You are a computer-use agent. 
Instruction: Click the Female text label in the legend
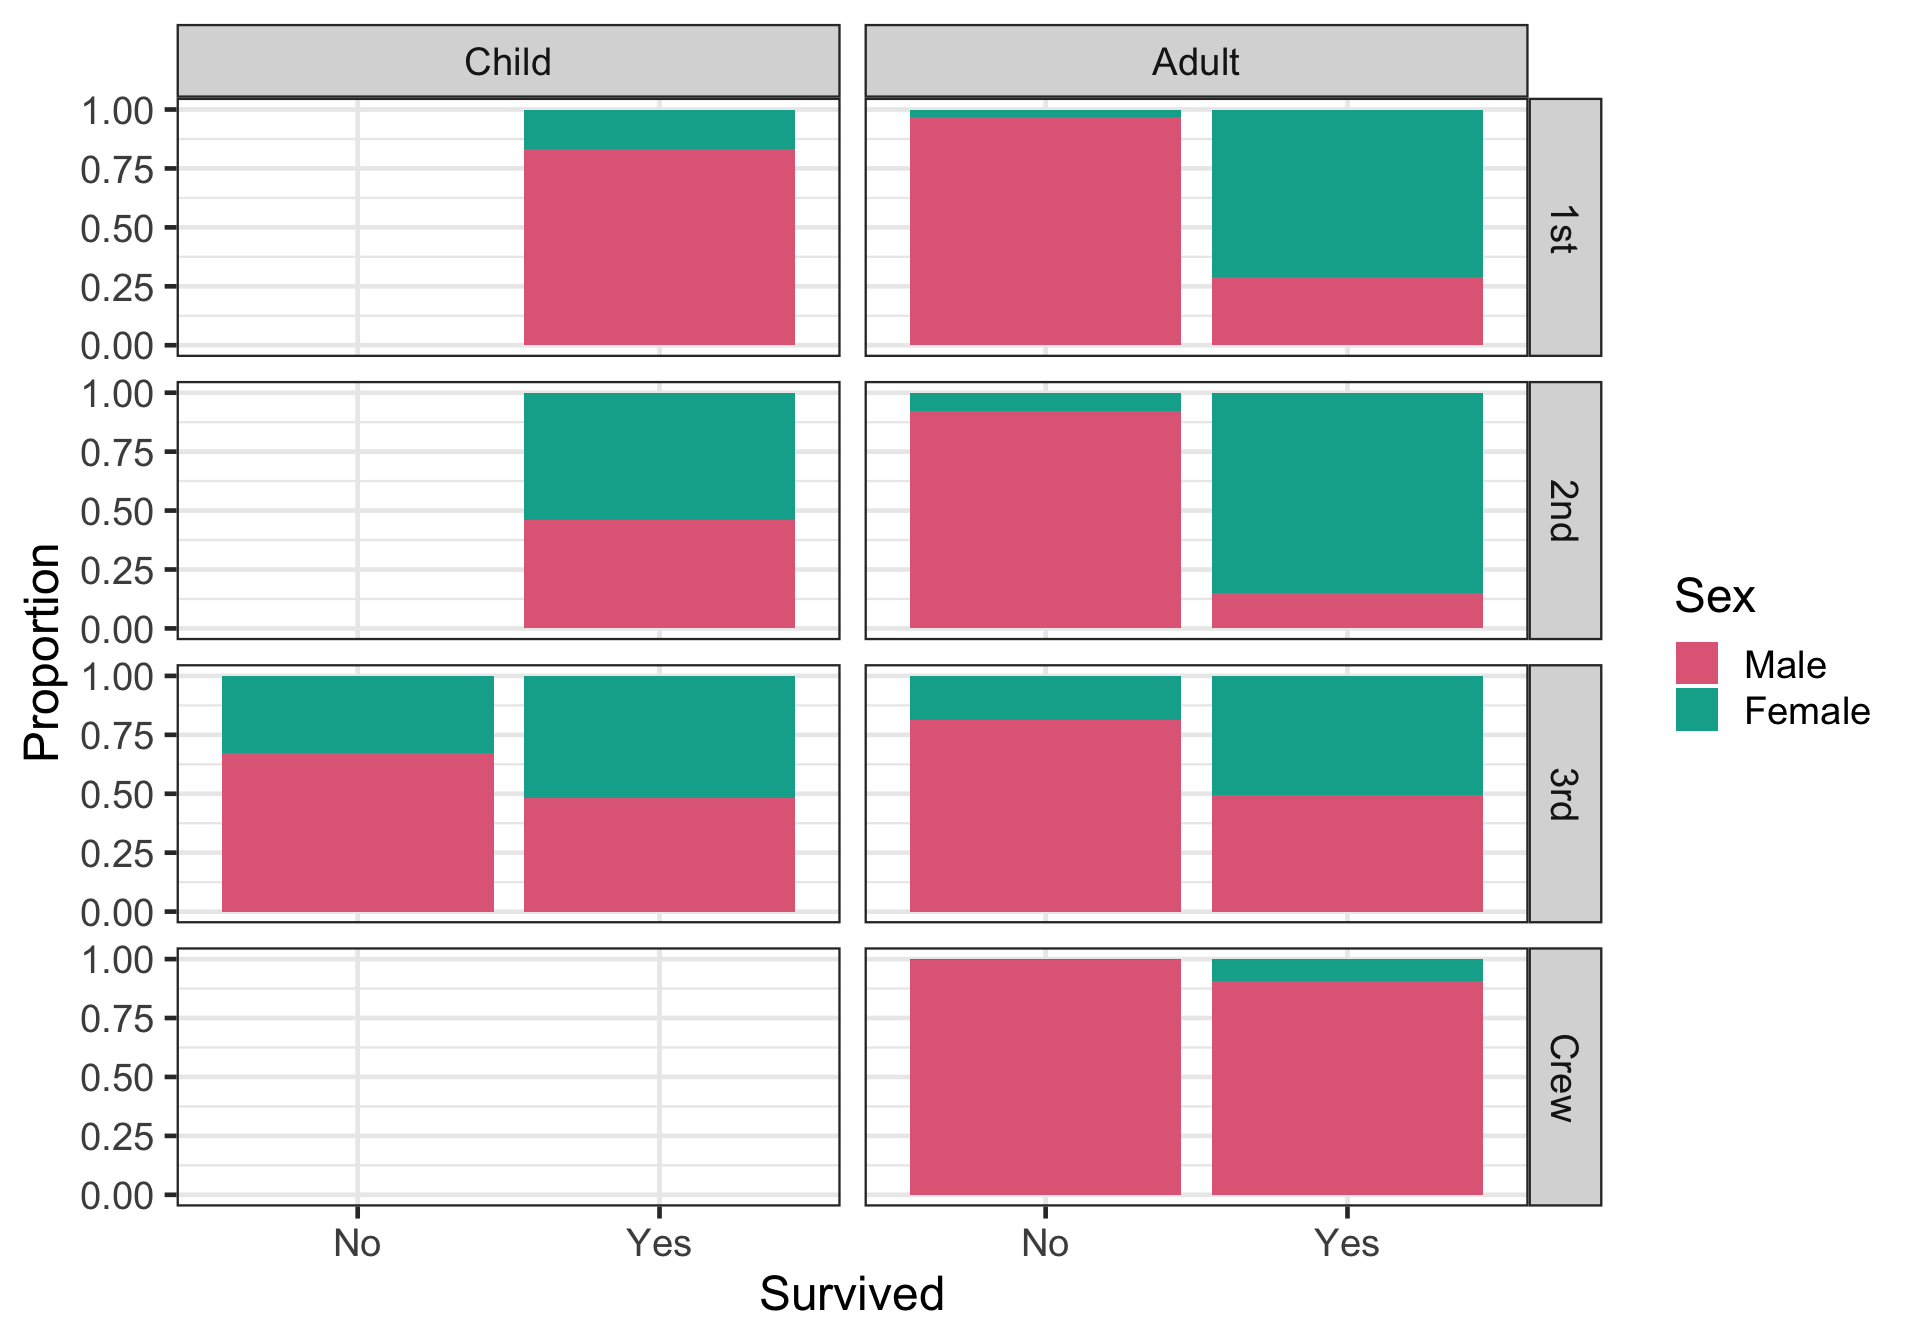(x=1806, y=711)
